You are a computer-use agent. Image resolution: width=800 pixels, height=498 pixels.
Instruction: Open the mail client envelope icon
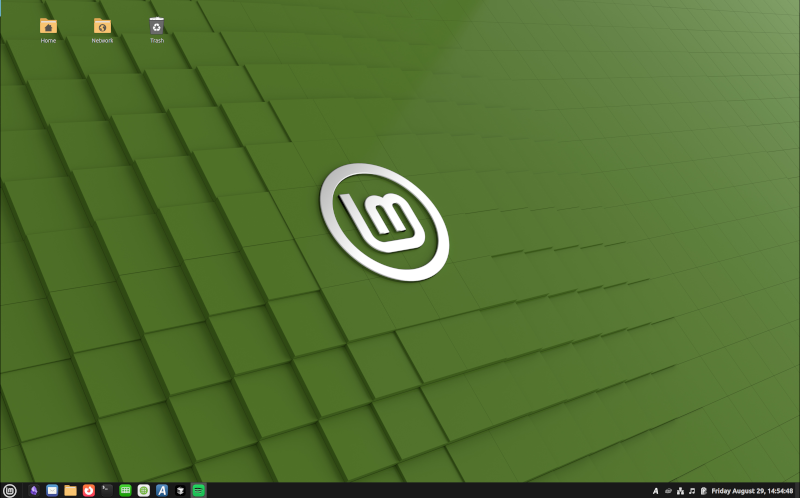tap(52, 490)
